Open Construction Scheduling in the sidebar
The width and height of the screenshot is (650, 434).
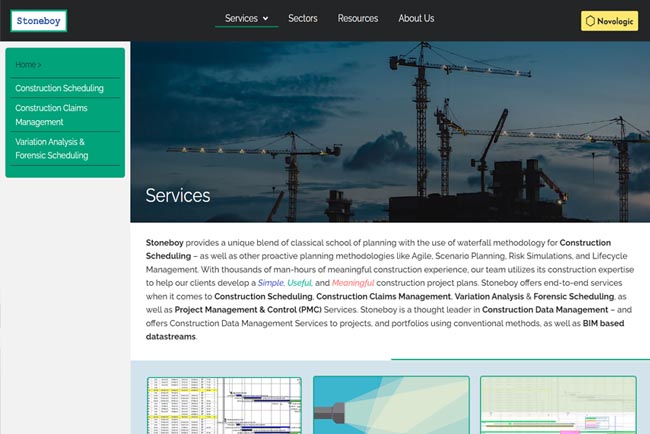(60, 88)
